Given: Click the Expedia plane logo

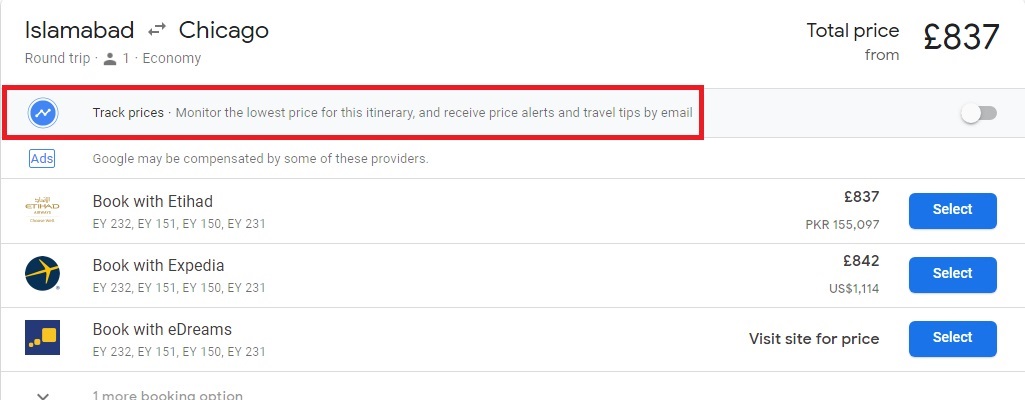Looking at the screenshot, I should click(42, 273).
